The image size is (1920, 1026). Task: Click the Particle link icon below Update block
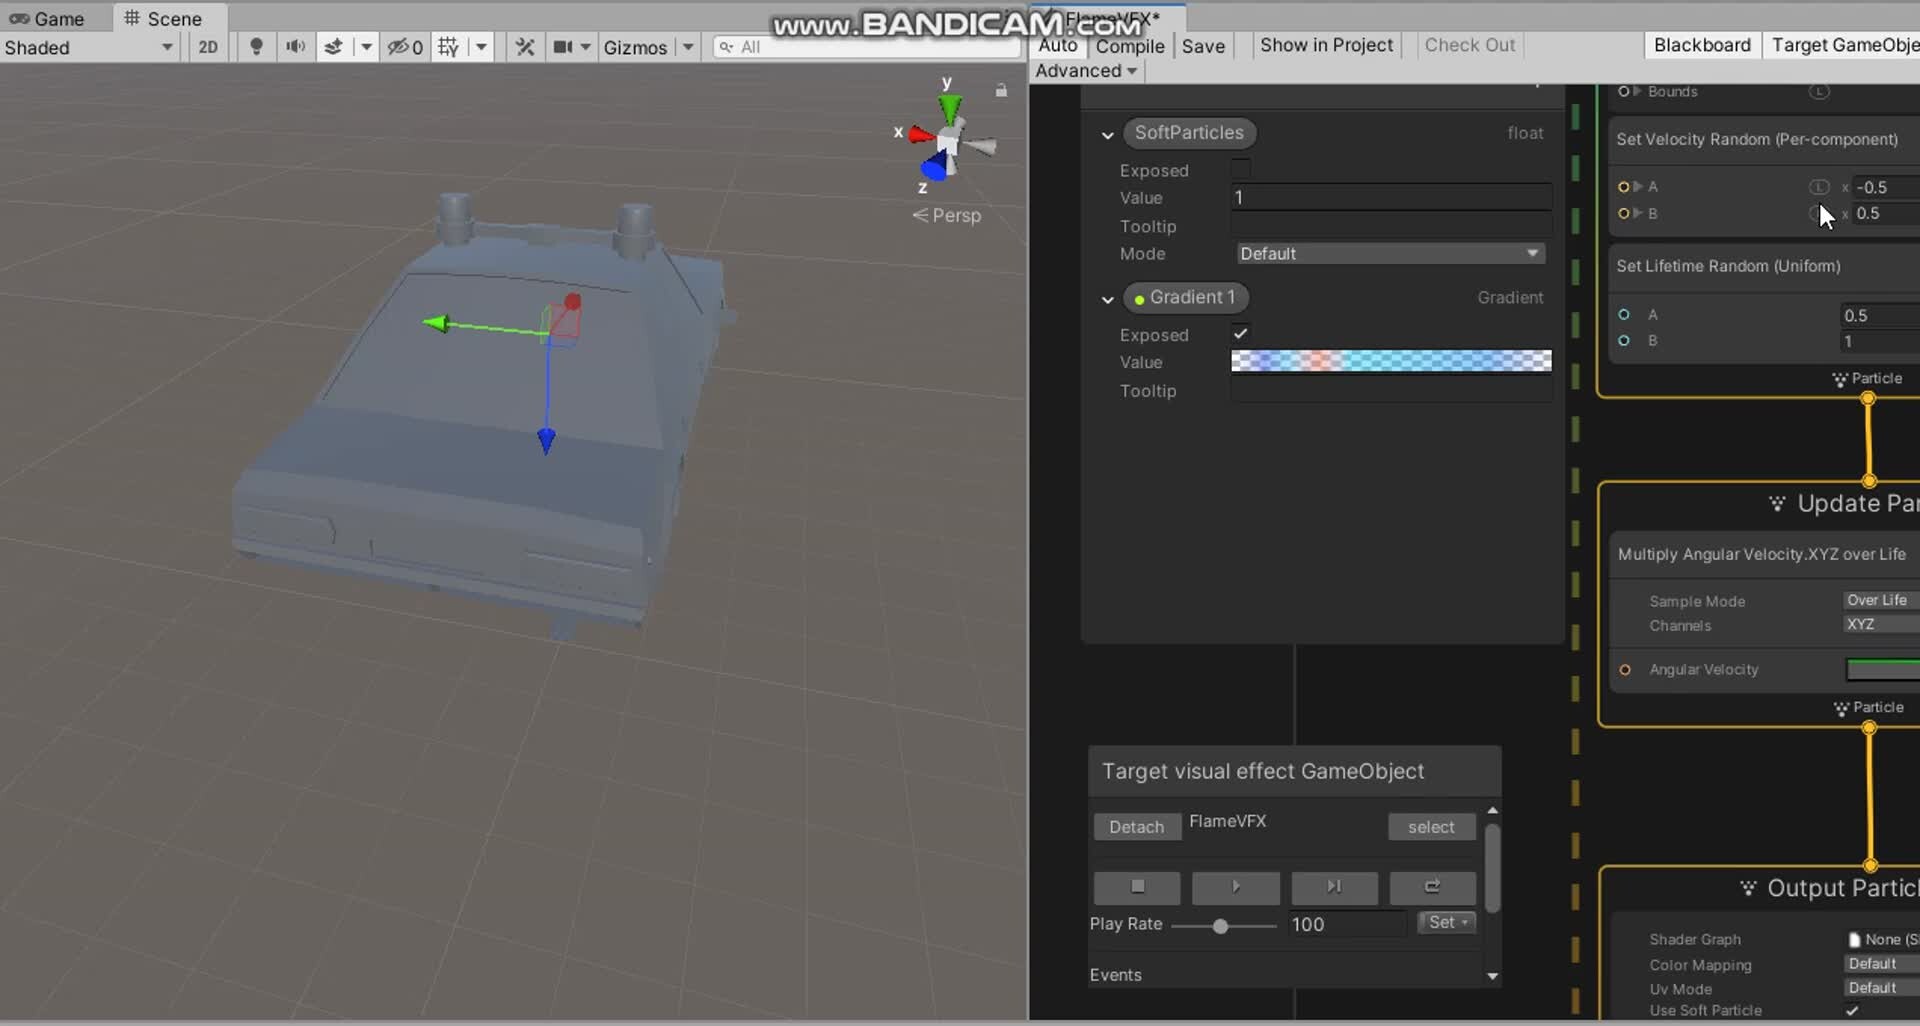click(1840, 708)
